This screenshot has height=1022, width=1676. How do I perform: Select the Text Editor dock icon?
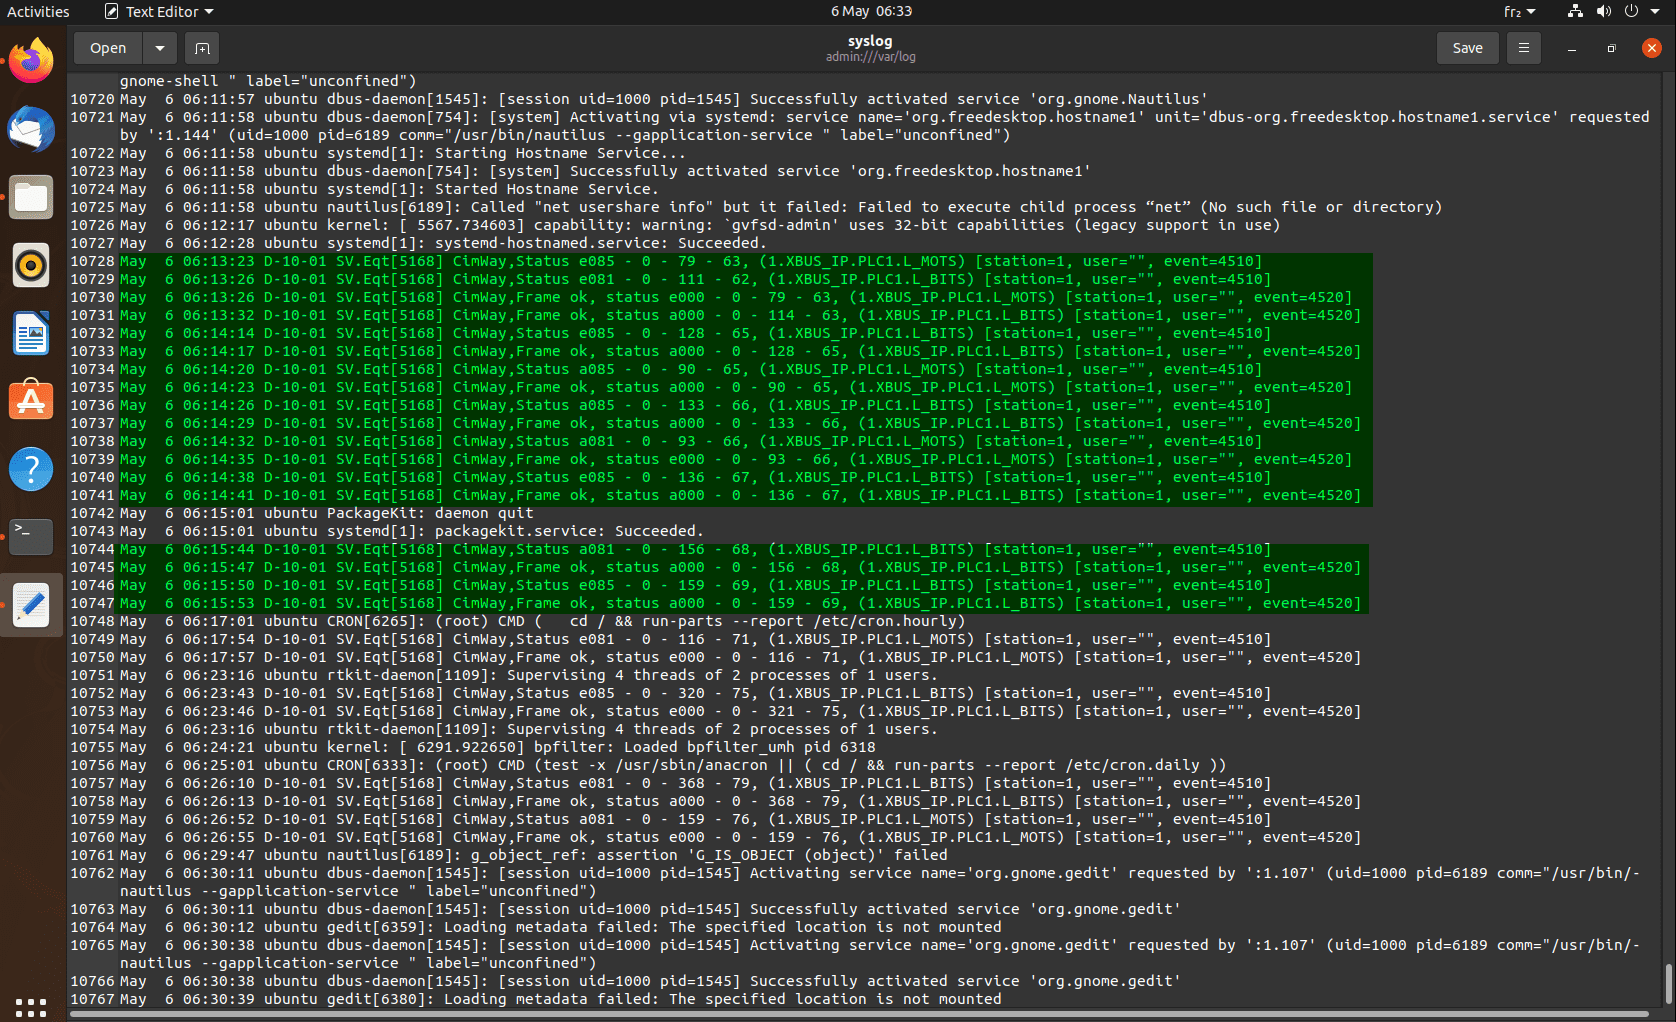click(31, 605)
